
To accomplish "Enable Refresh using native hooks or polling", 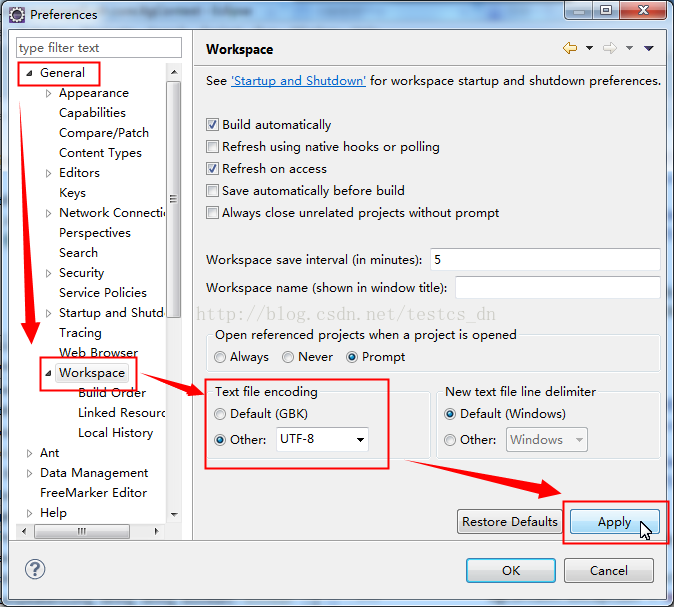I will [212, 147].
